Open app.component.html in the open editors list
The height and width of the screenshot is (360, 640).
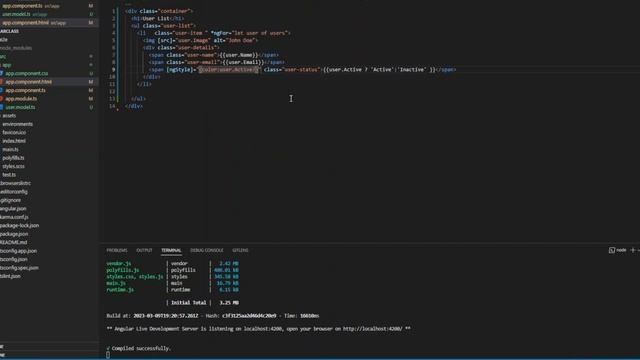[x=25, y=23]
